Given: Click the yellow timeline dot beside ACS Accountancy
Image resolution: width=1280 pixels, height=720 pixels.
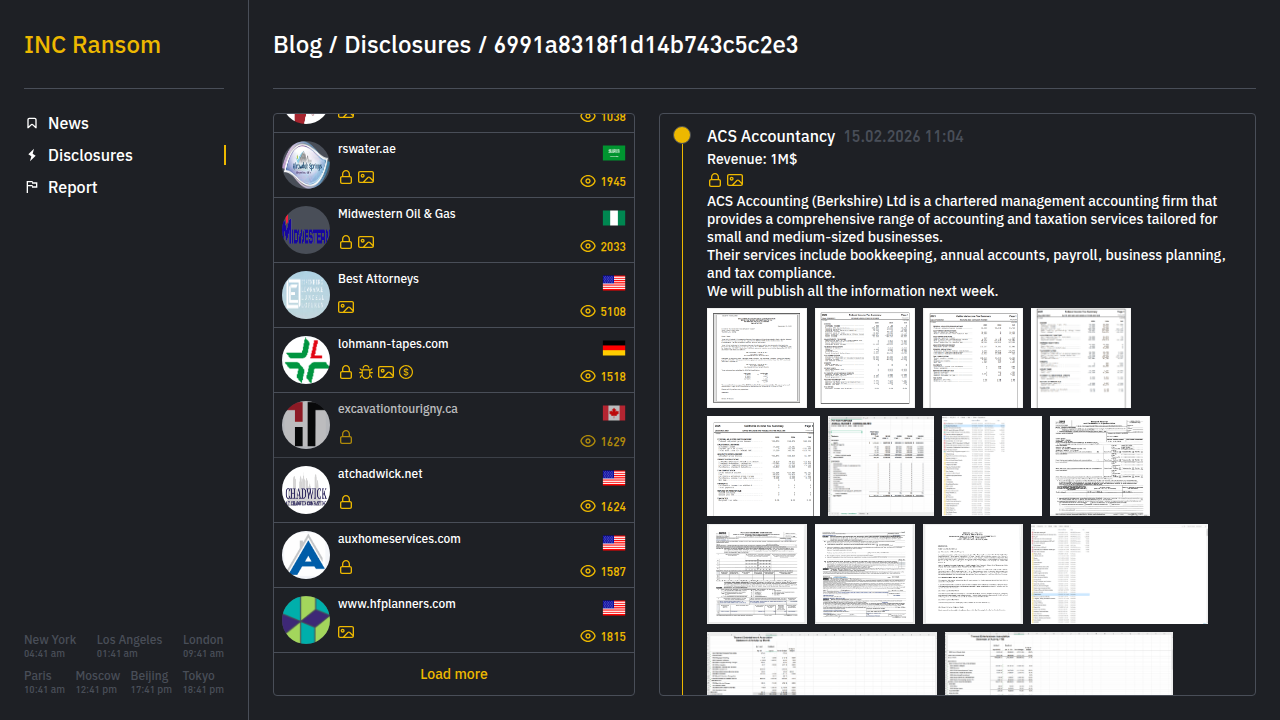Looking at the screenshot, I should click(x=682, y=135).
